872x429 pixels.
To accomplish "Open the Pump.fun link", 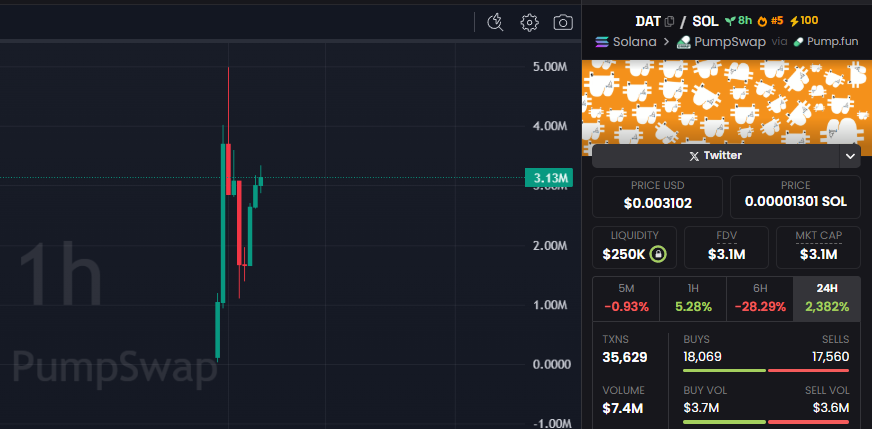I will click(827, 42).
